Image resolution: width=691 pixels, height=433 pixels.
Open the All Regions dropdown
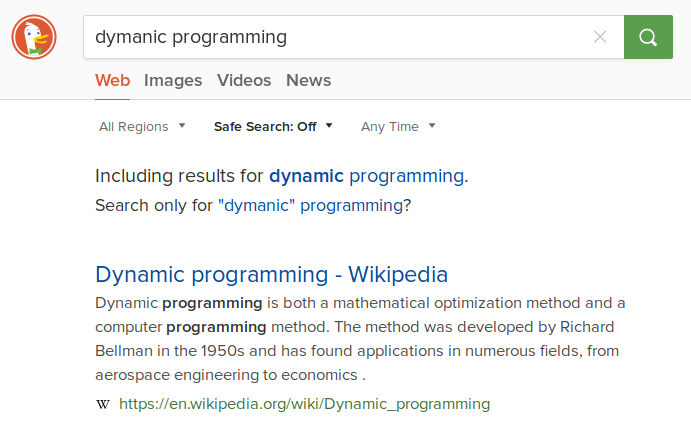(142, 127)
